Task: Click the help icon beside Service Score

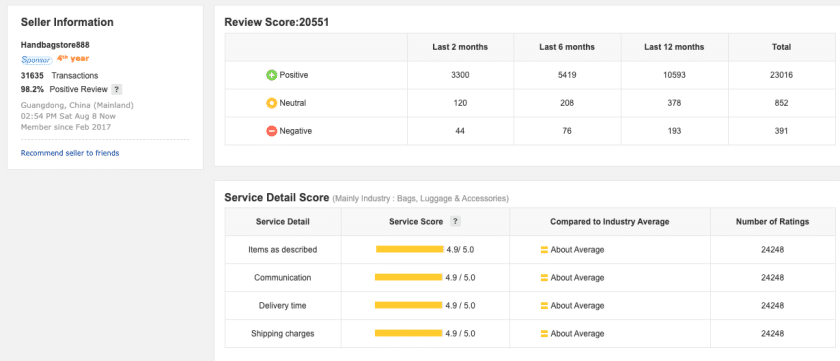Action: (455, 222)
